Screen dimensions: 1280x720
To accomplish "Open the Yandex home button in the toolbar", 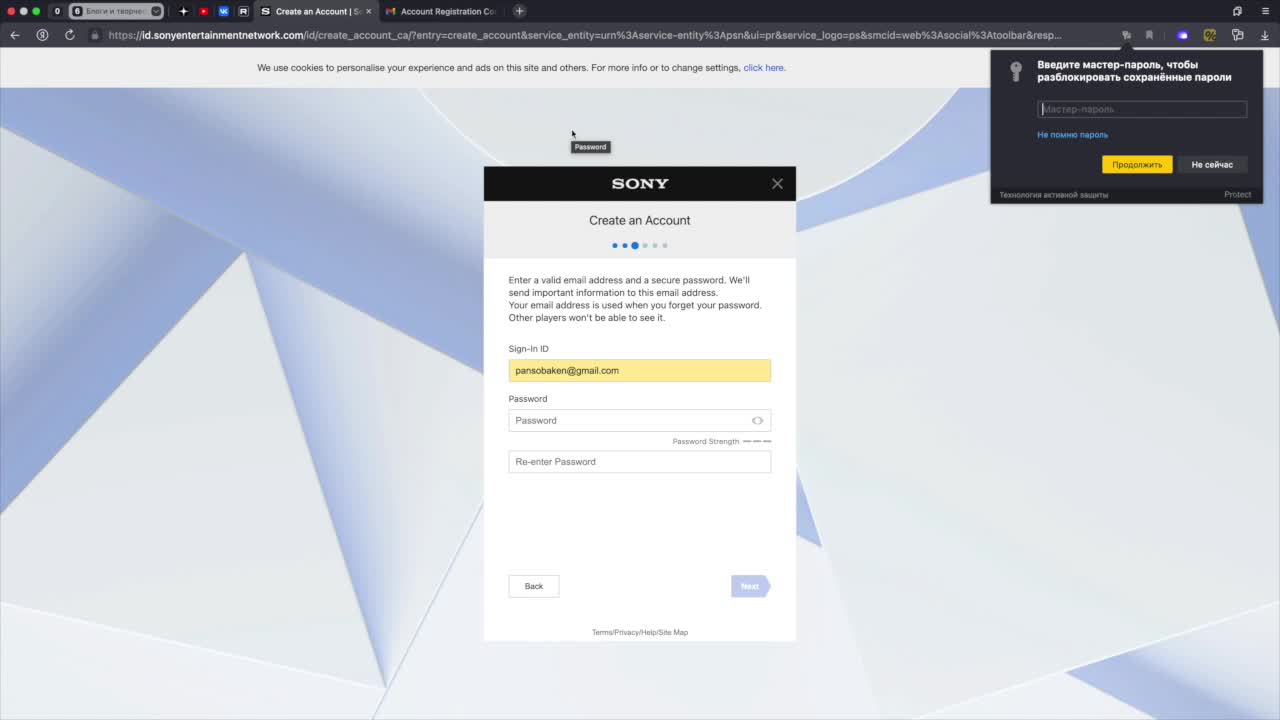I will tap(42, 35).
